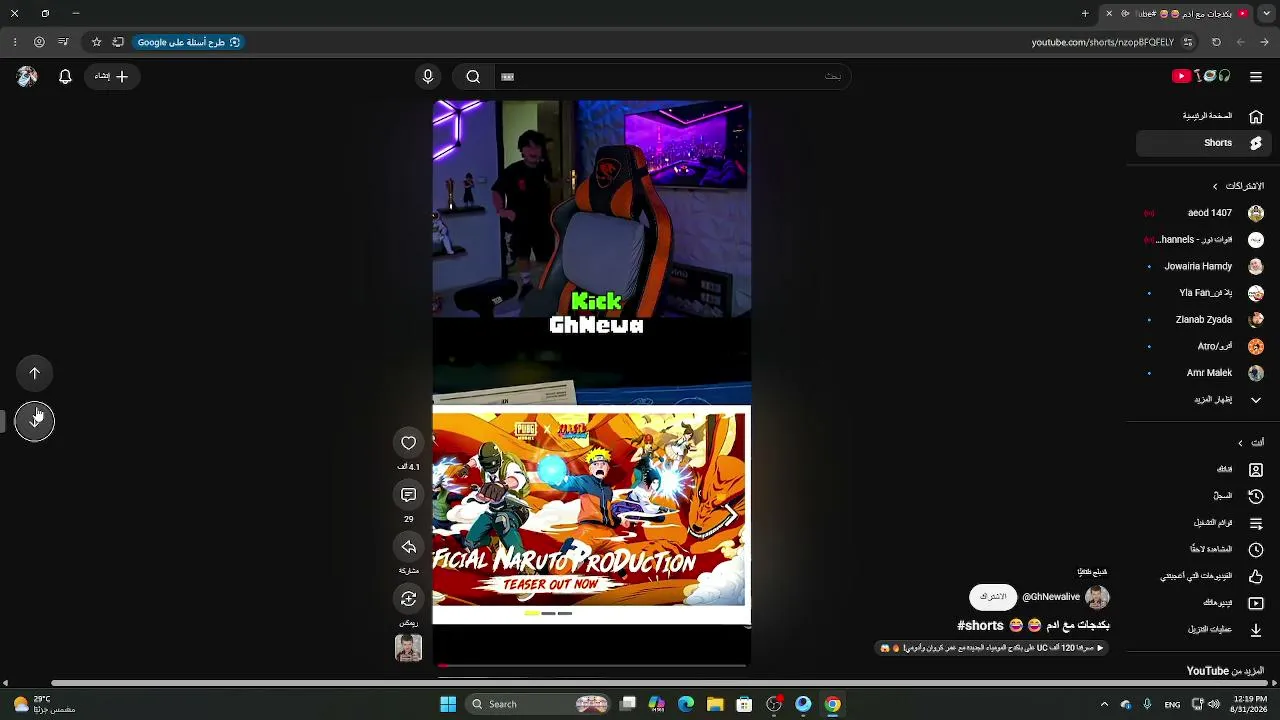Image resolution: width=1280 pixels, height=720 pixels.
Task: Open the You (أنت) section header
Action: [1251, 443]
